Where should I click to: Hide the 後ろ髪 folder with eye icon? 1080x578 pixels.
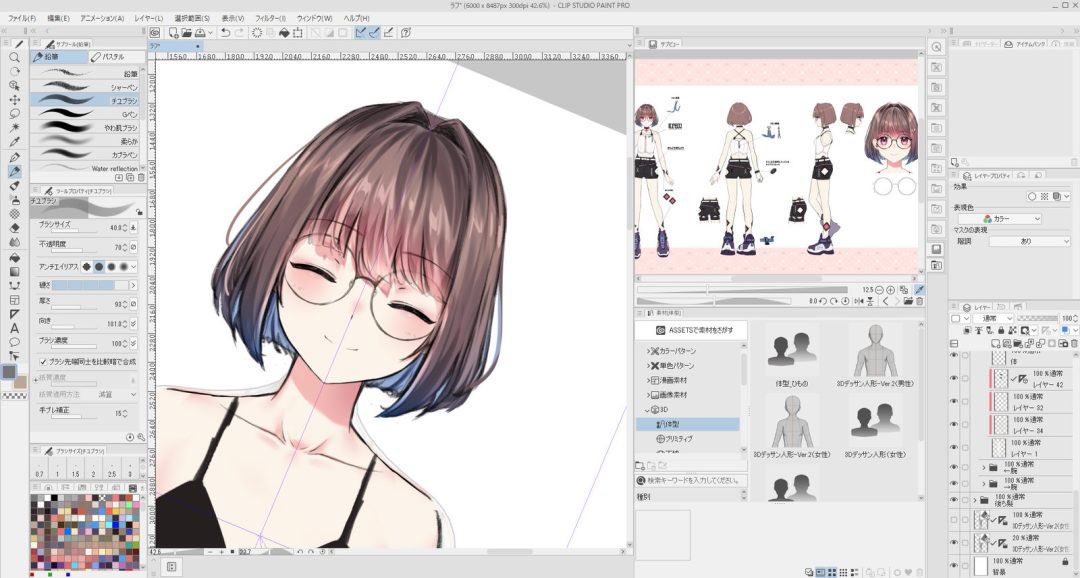[x=954, y=500]
